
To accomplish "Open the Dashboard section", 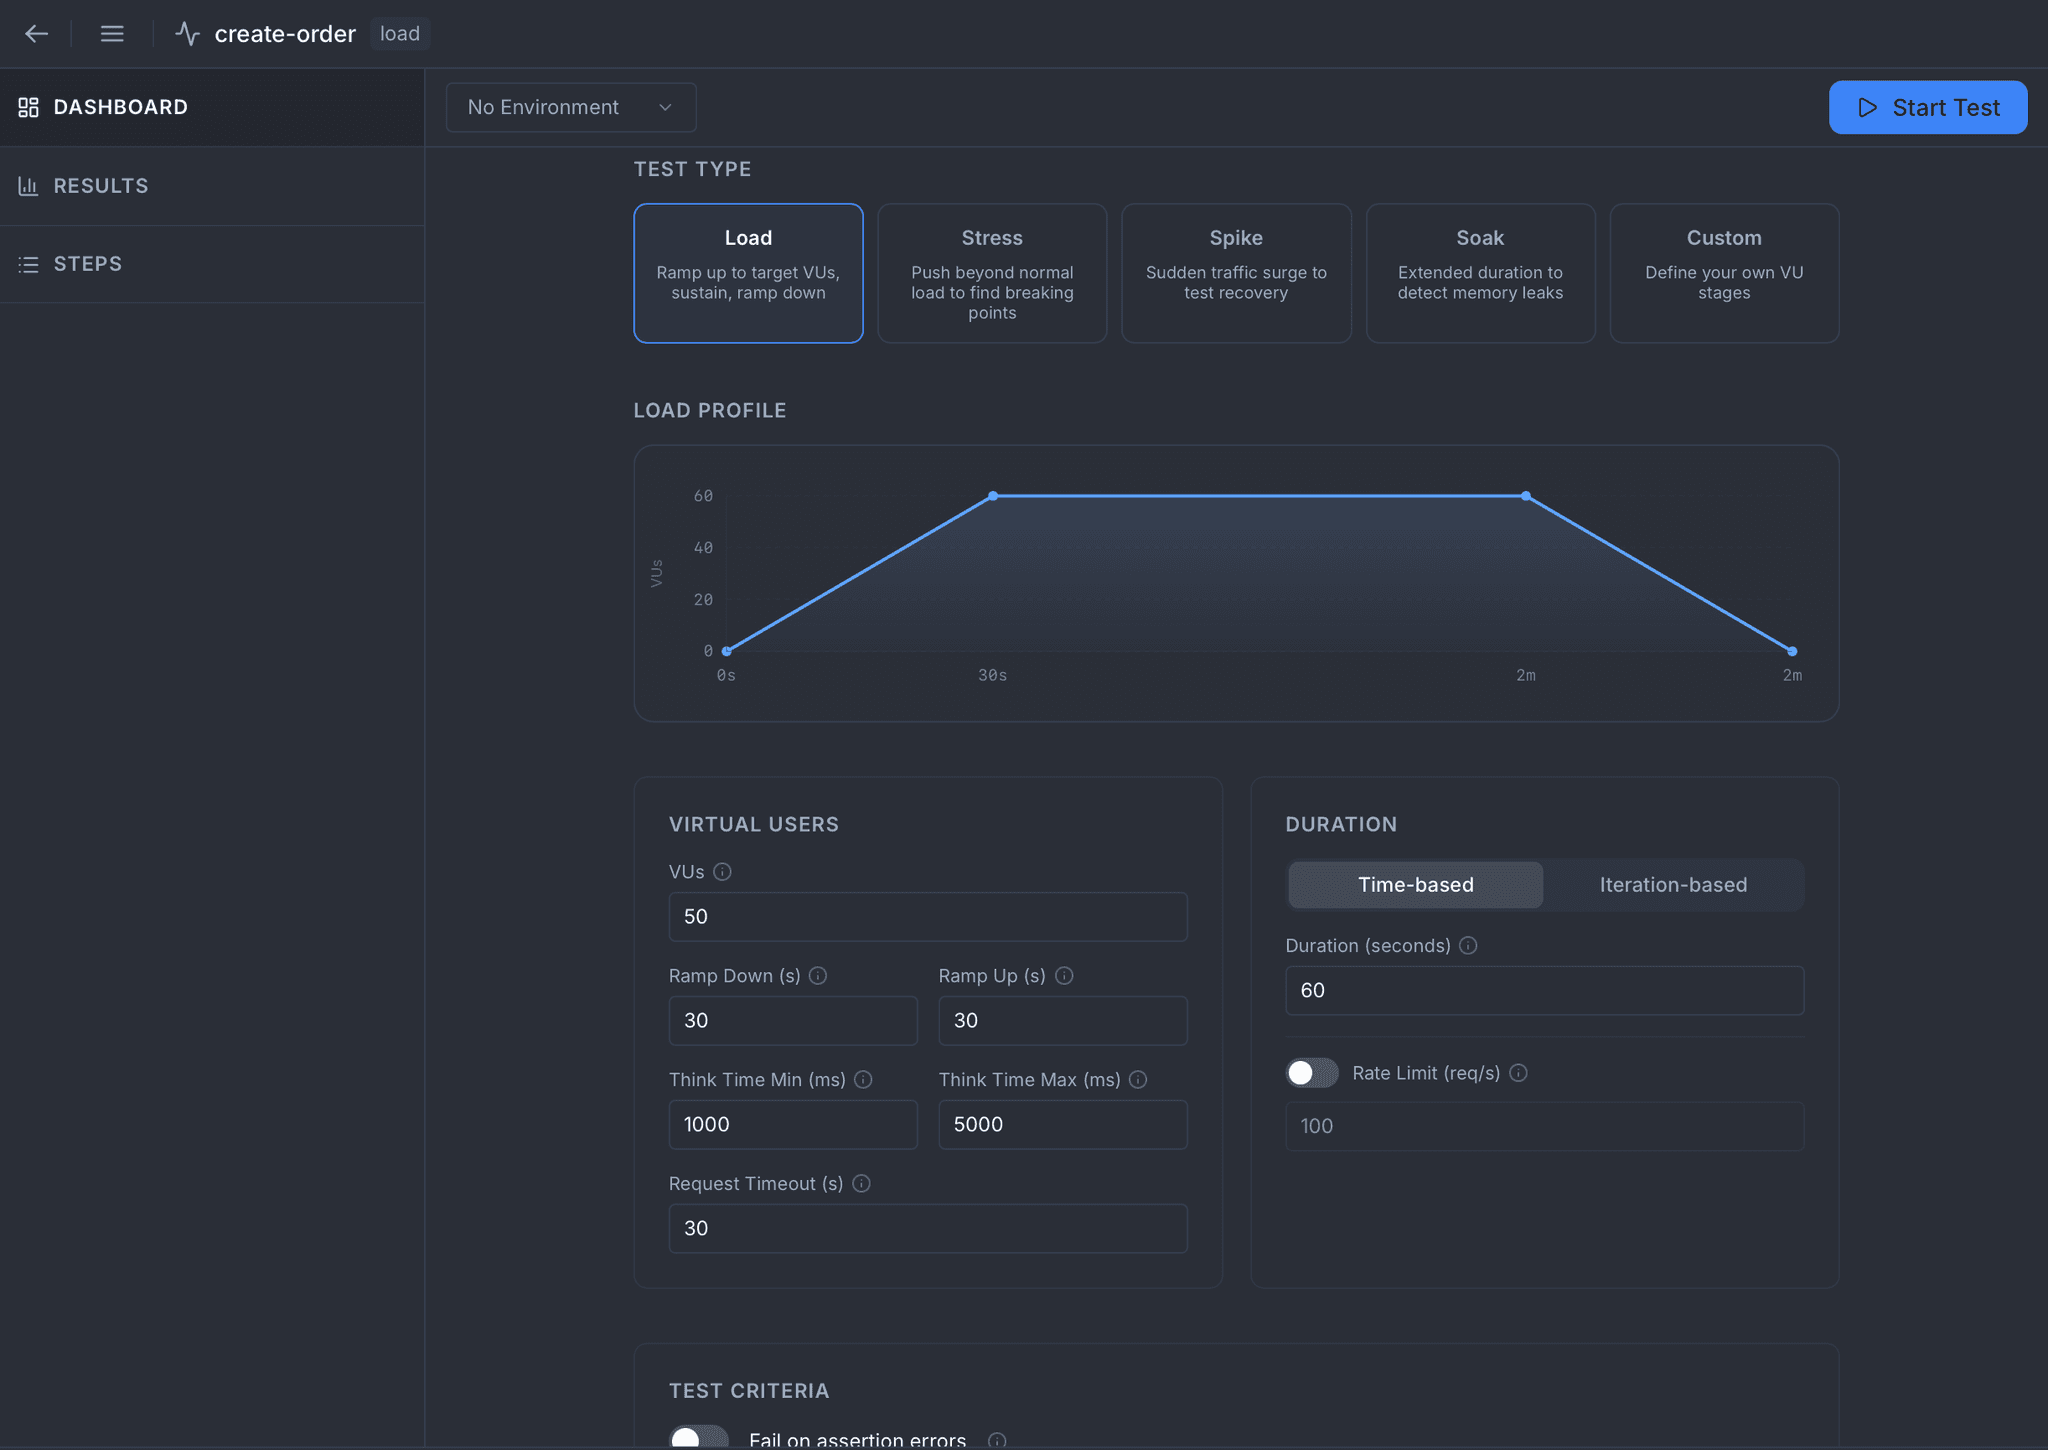I will 212,107.
